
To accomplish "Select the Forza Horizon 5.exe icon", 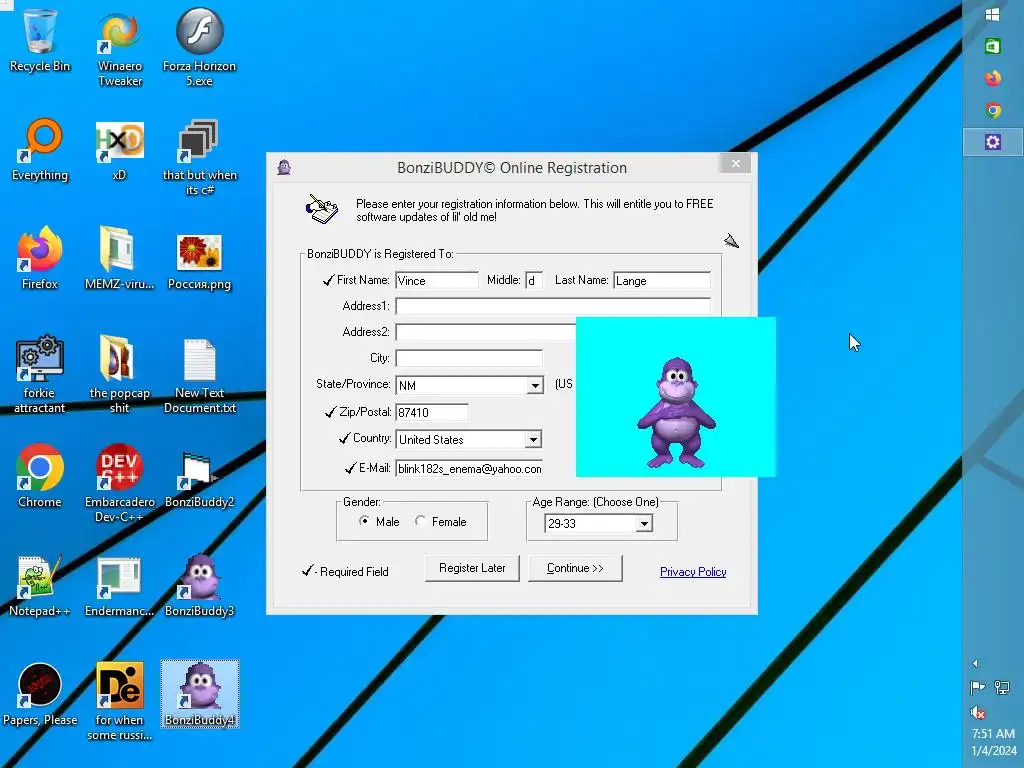I will 199,48.
